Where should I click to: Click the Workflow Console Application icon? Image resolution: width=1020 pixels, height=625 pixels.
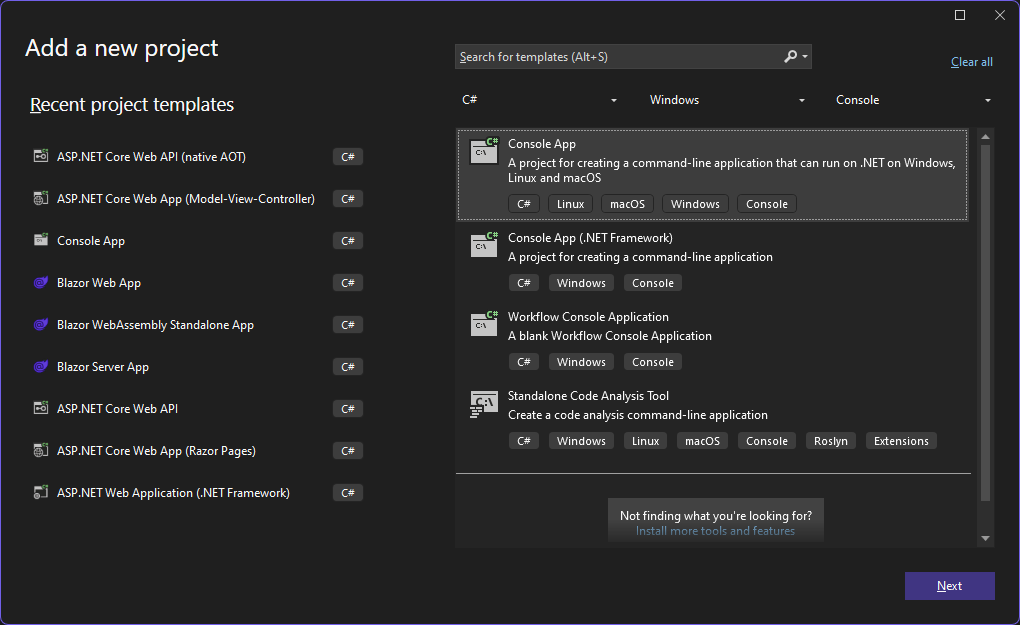484,324
